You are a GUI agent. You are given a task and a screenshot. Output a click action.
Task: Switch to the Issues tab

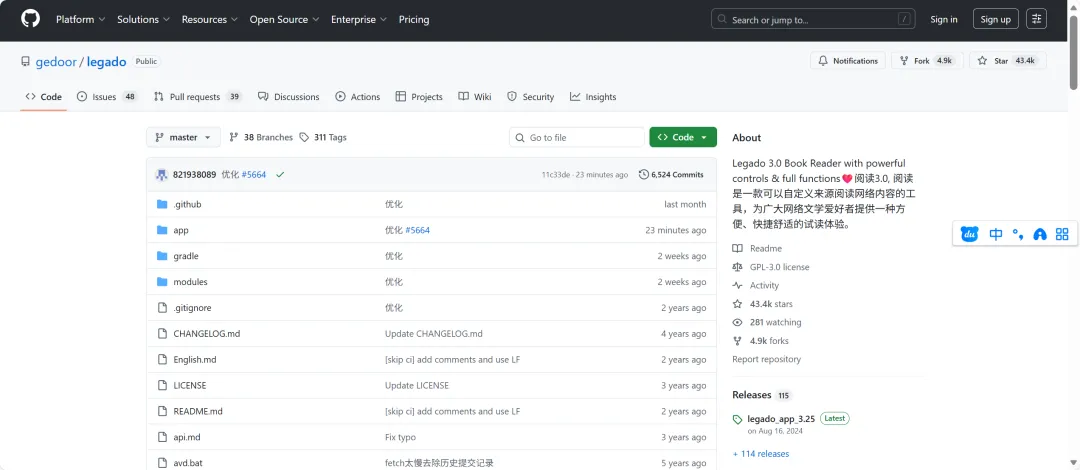pyautogui.click(x=107, y=96)
